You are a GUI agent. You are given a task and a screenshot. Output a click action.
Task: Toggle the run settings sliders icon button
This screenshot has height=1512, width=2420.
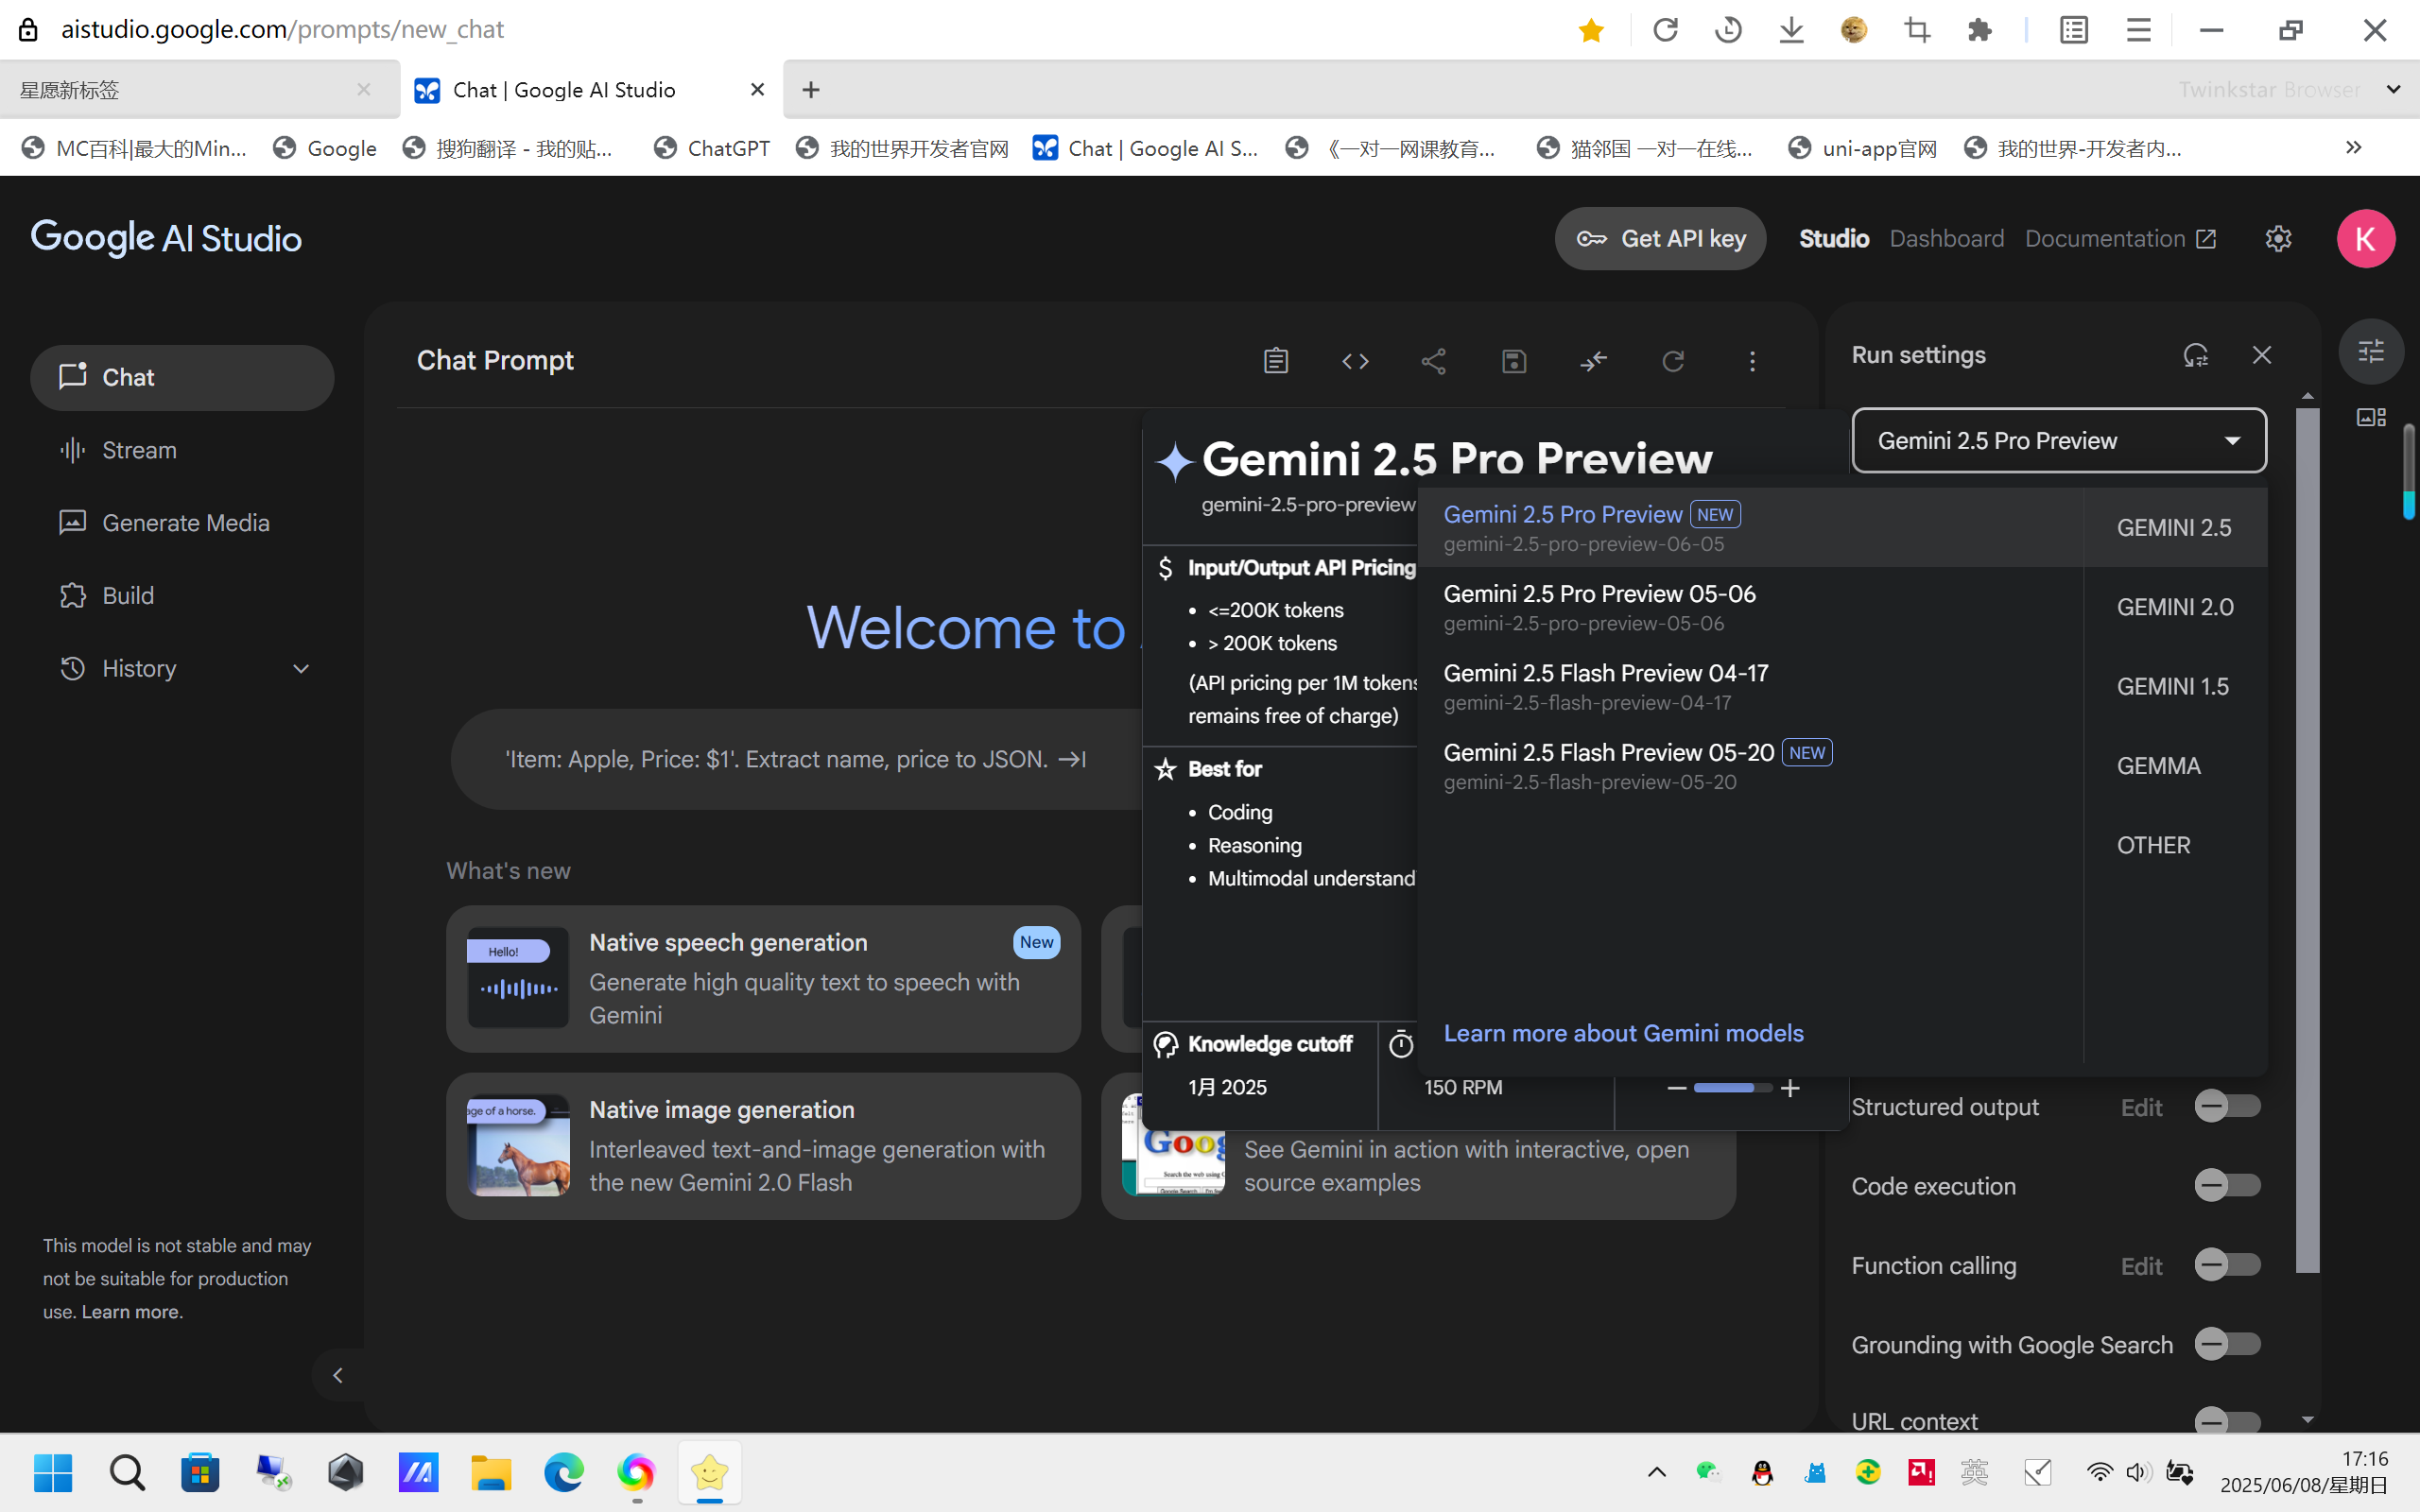[2371, 351]
